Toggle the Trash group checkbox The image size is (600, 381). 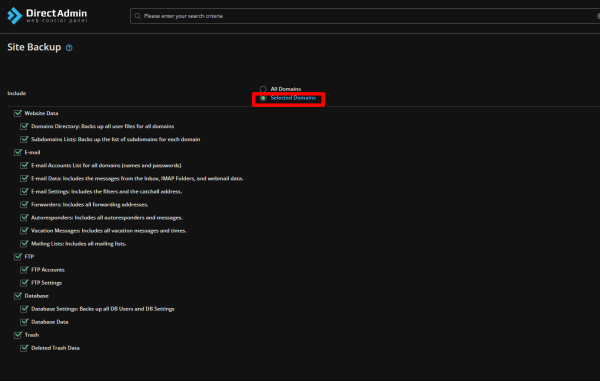(18, 335)
